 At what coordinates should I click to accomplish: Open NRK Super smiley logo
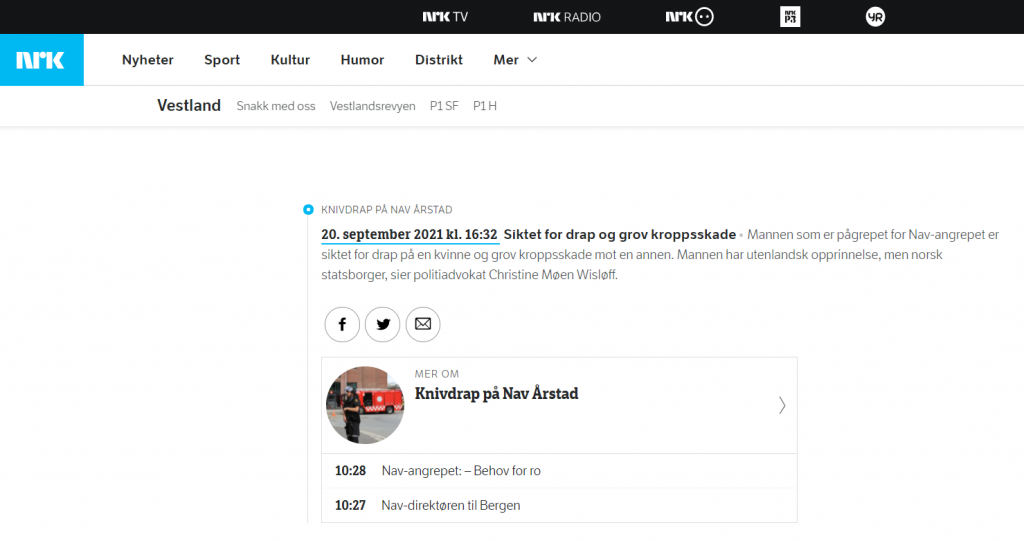[x=690, y=17]
